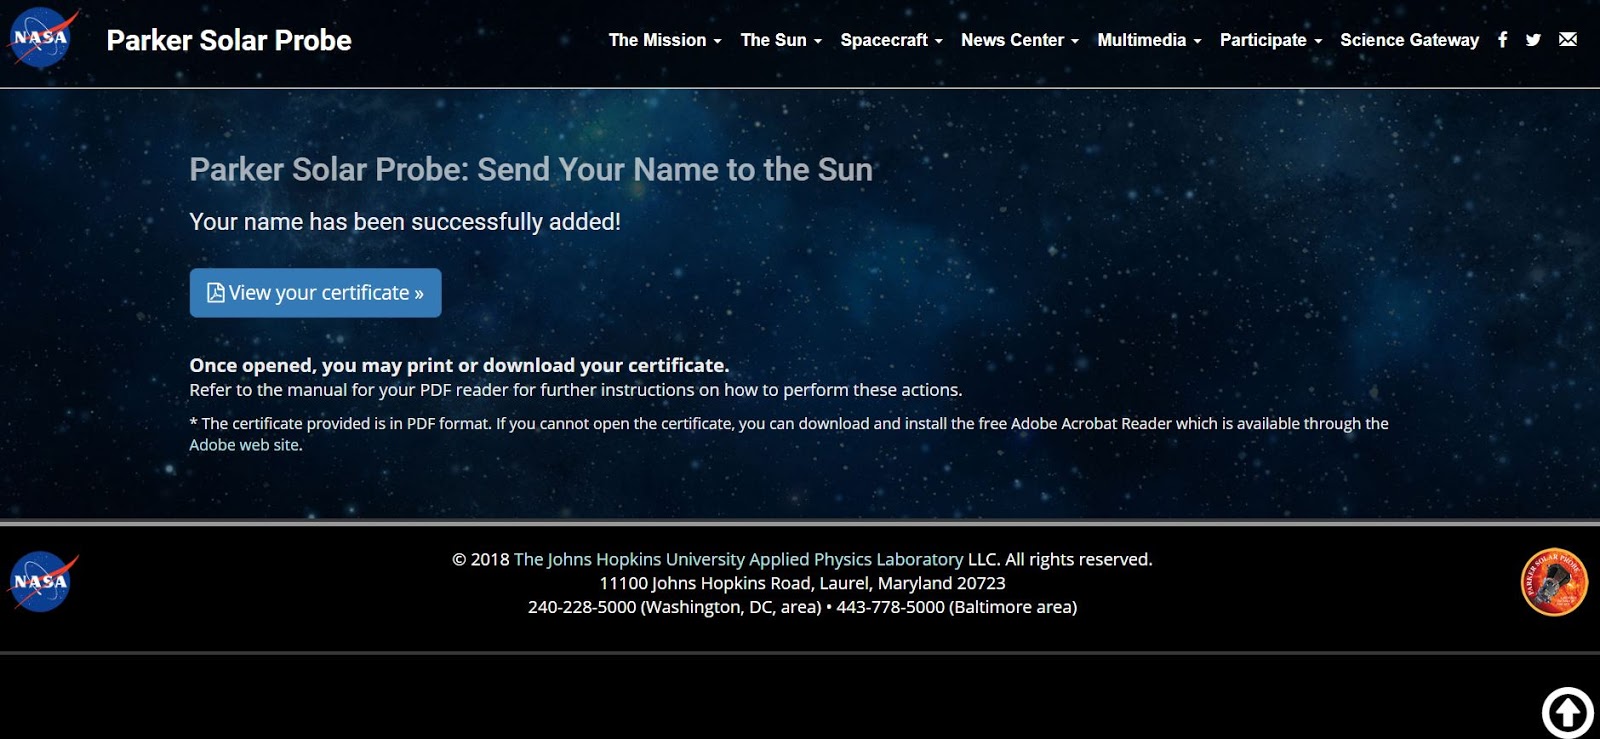Expand The Mission dropdown menu
This screenshot has height=739, width=1600.
pyautogui.click(x=665, y=40)
